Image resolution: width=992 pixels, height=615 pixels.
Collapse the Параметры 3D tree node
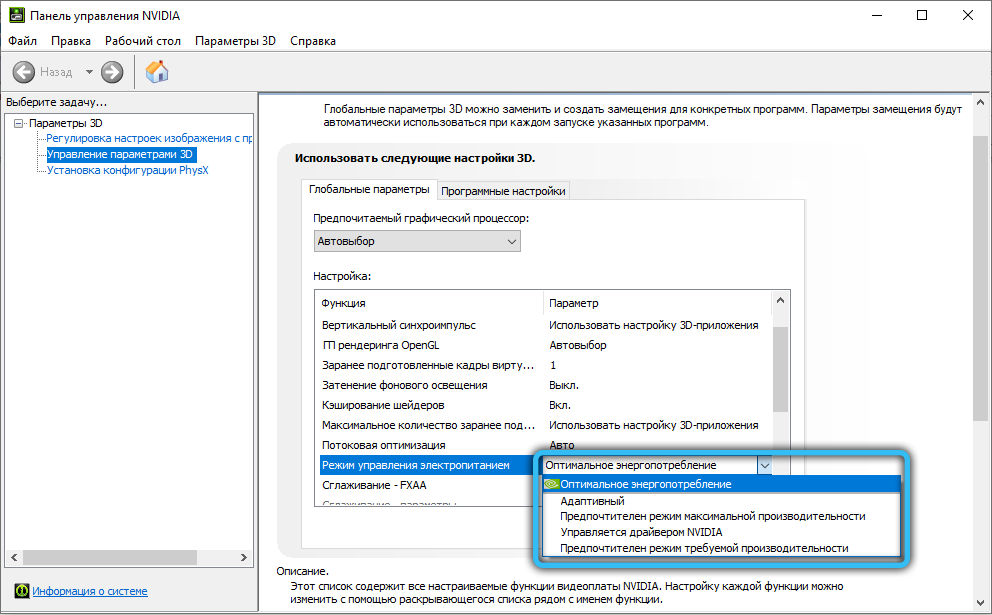pos(19,123)
